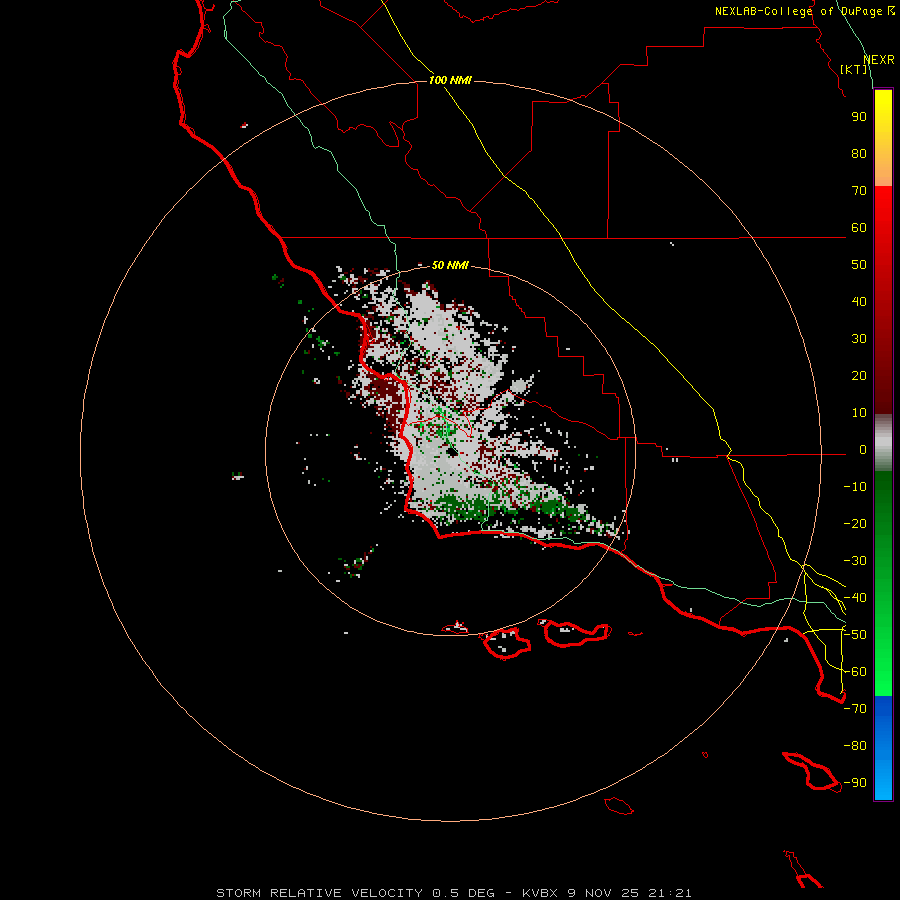Click the NEXR label above the scale
900x900 pixels.
pos(879,60)
